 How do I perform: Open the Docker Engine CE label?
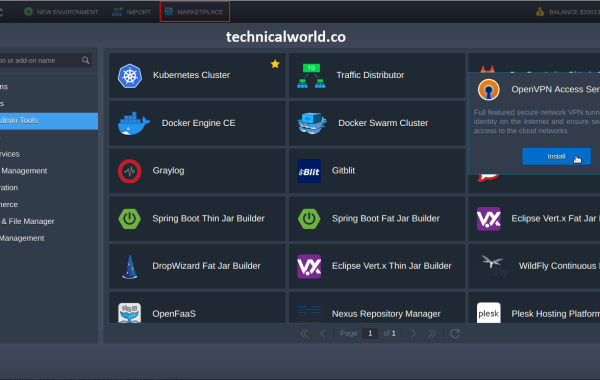tap(198, 123)
